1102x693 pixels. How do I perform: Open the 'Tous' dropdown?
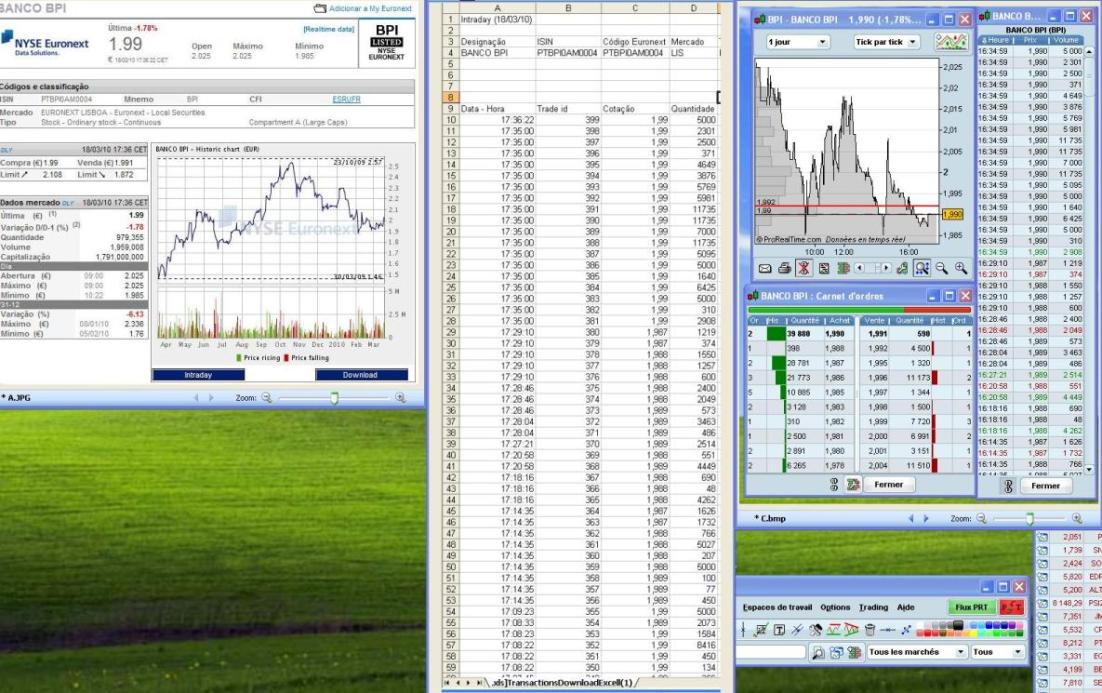click(997, 652)
